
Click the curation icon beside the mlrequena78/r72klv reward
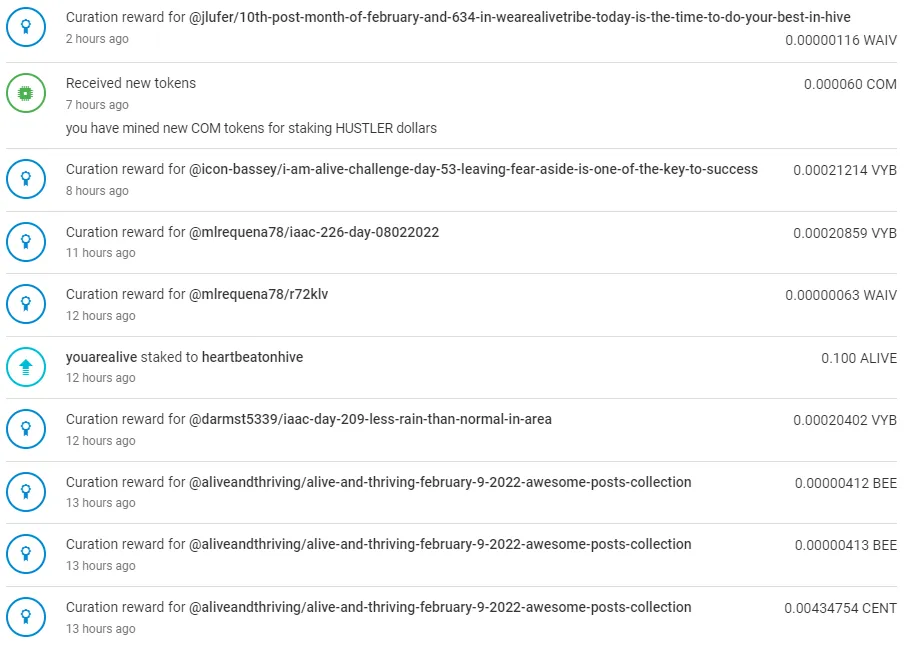pos(26,304)
